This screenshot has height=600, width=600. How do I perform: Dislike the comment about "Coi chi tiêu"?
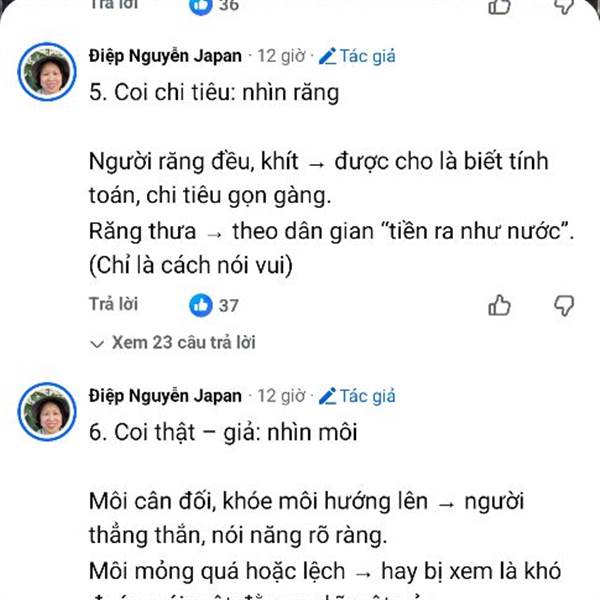[x=564, y=305]
